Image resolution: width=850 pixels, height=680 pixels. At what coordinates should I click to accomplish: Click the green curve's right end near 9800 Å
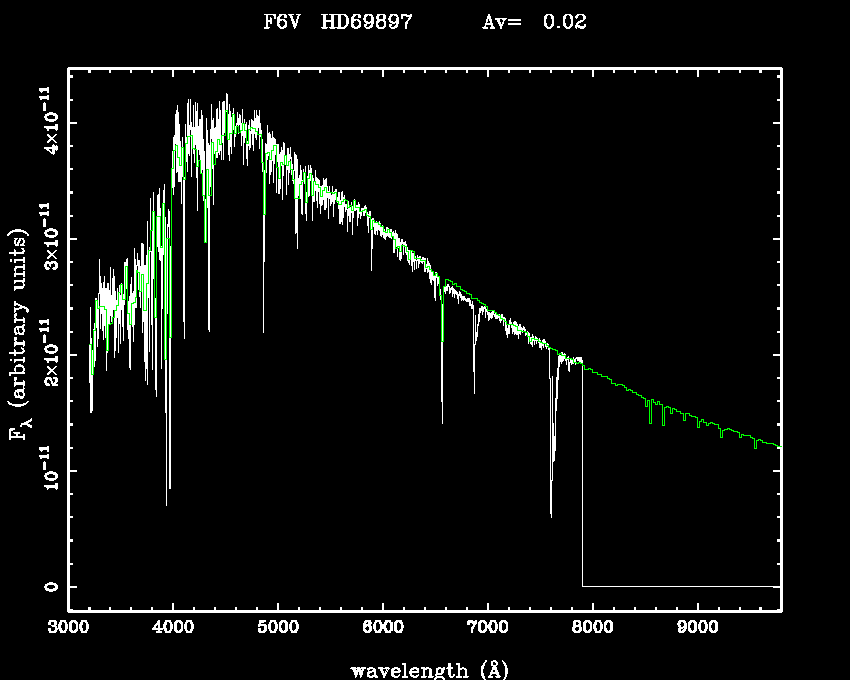(x=778, y=446)
